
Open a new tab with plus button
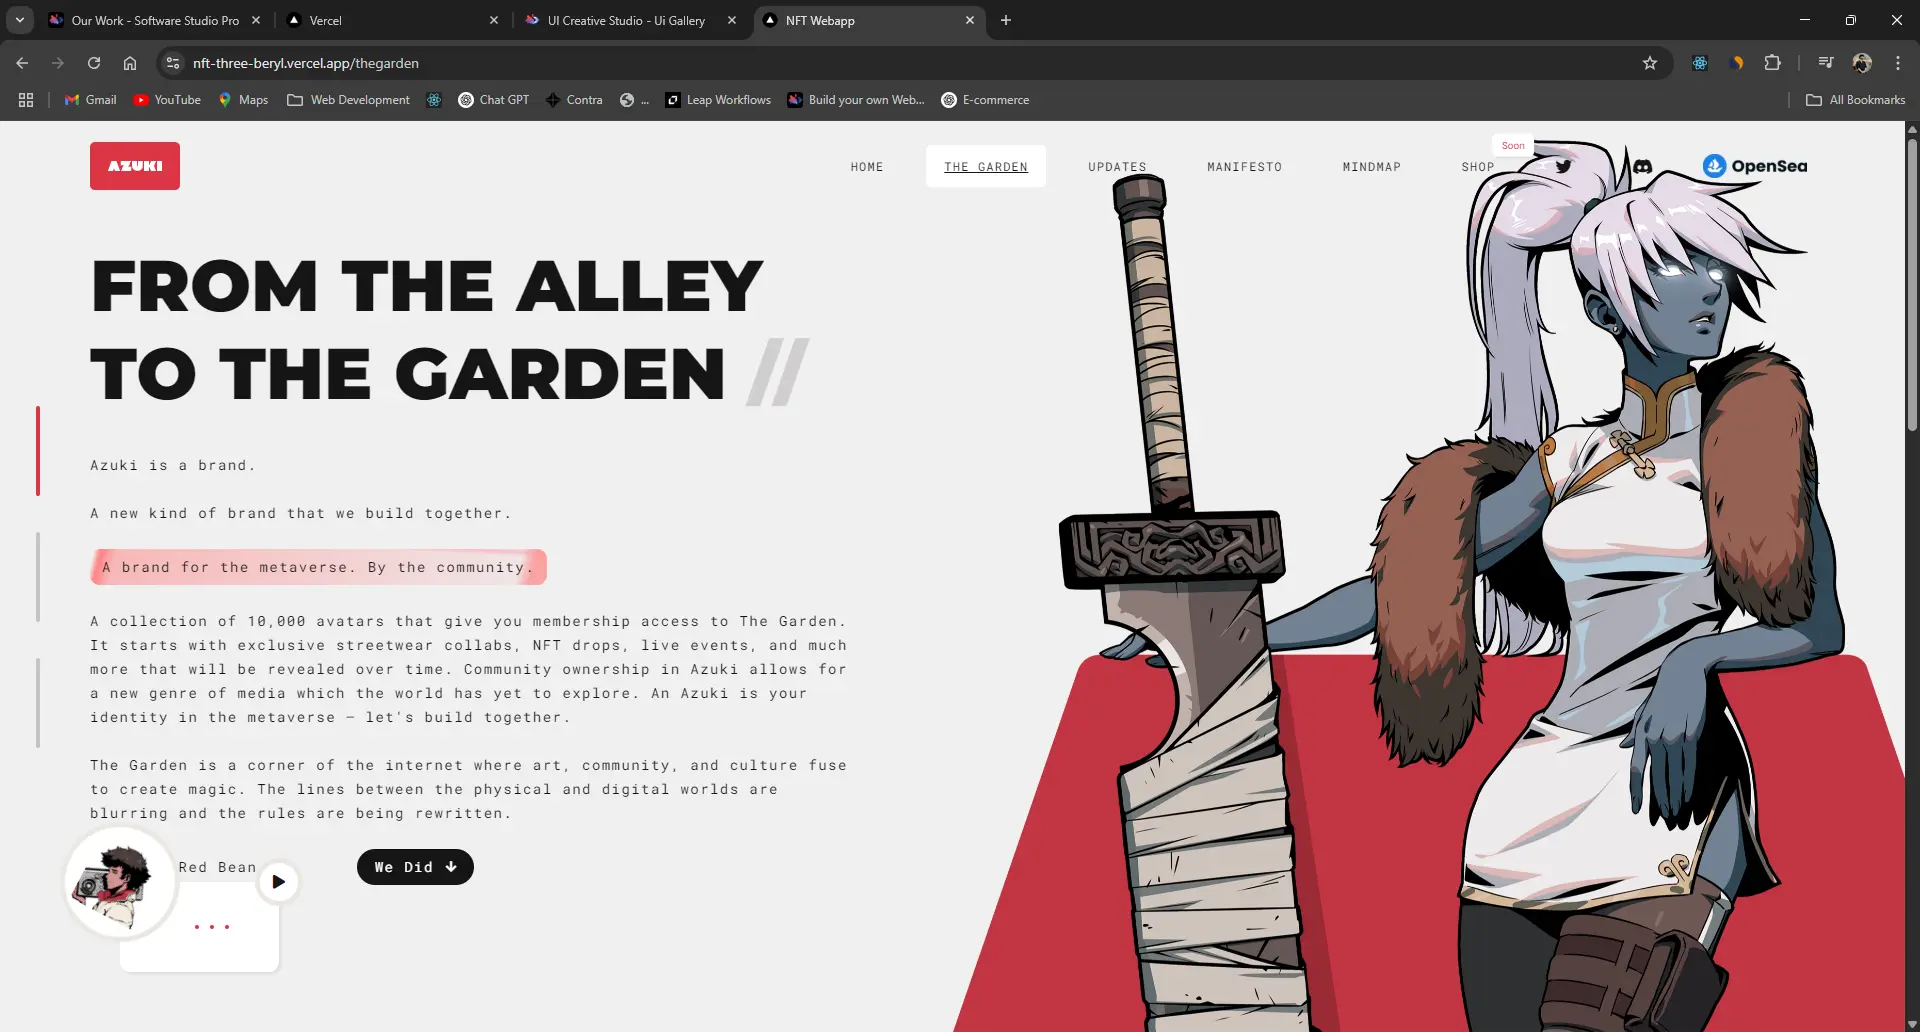[x=1006, y=20]
